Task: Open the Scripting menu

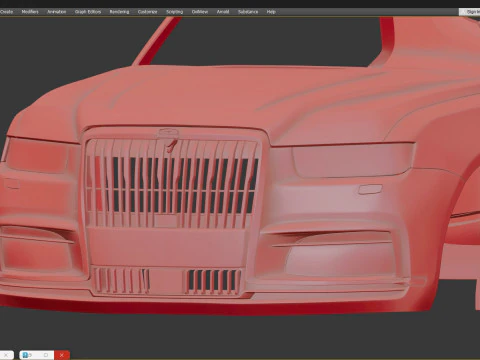Action: coord(175,12)
